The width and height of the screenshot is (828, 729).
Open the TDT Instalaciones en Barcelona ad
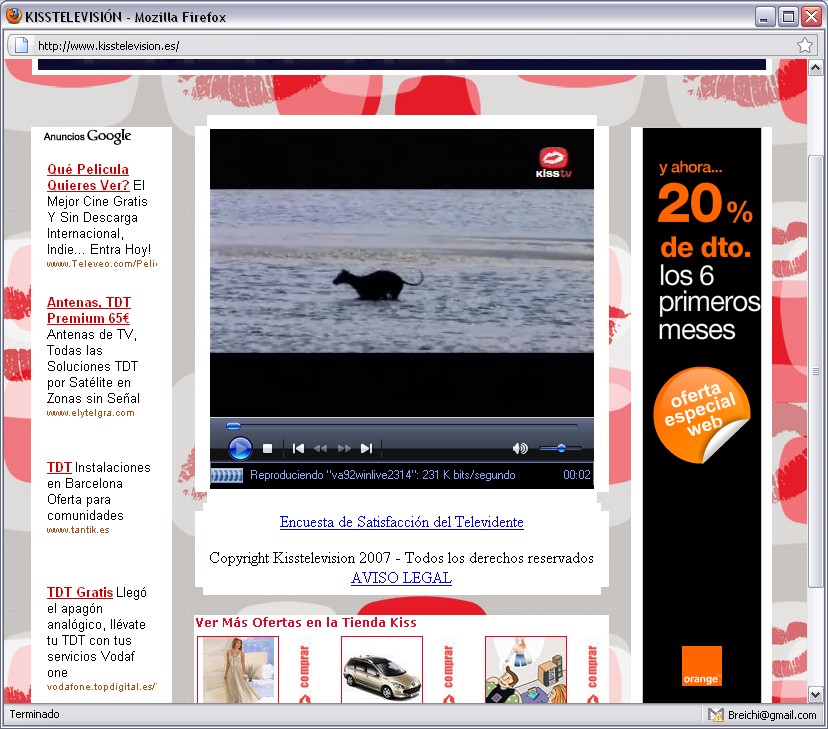click(x=59, y=467)
